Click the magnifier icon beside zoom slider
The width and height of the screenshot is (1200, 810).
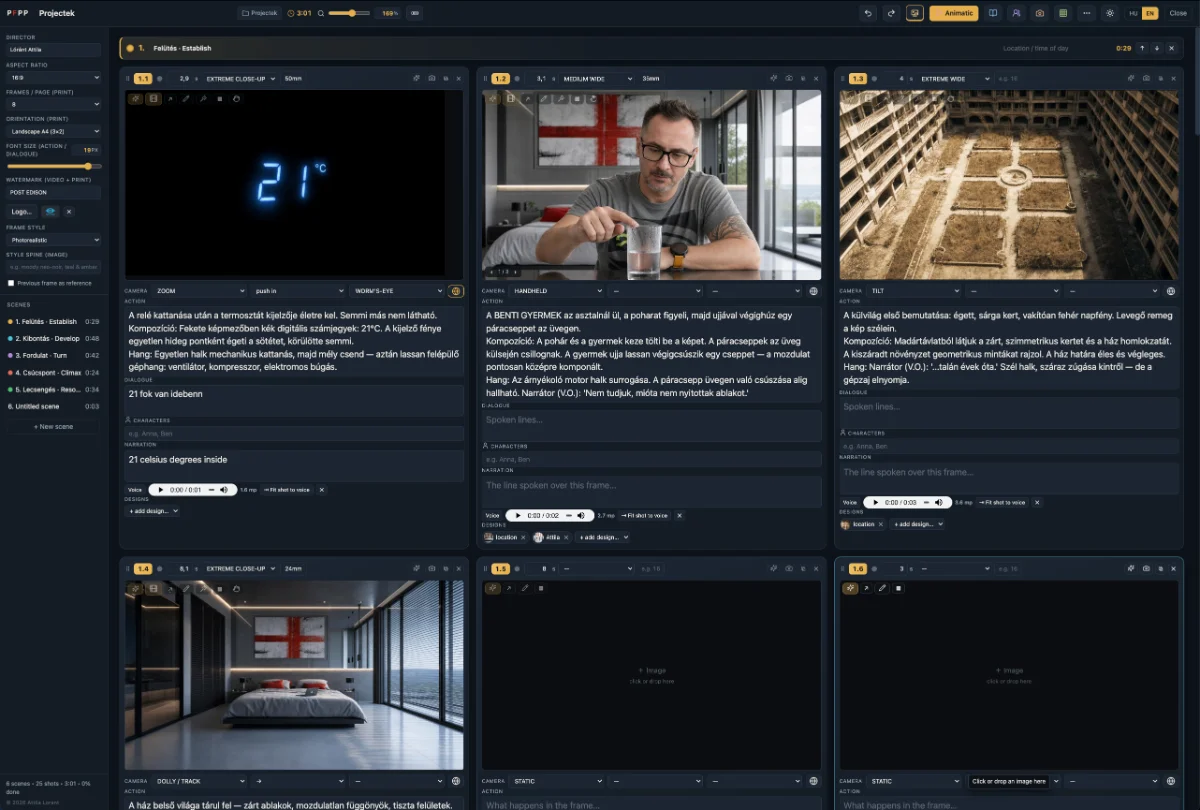point(322,13)
